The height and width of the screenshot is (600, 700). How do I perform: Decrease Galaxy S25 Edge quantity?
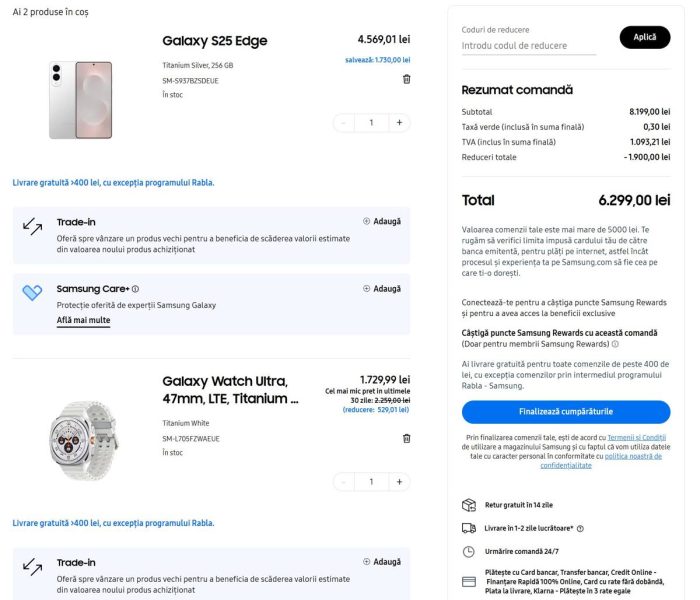click(344, 123)
